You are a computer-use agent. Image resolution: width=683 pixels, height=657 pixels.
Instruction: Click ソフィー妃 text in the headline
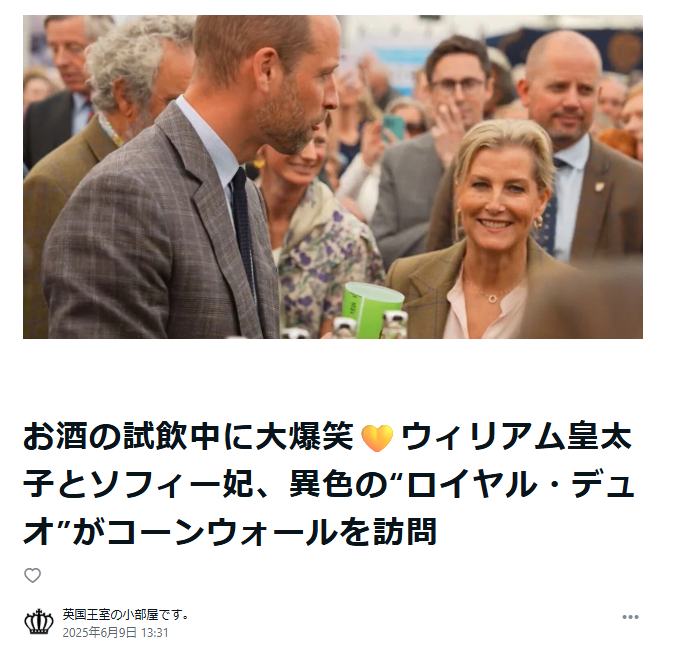pyautogui.click(x=172, y=484)
